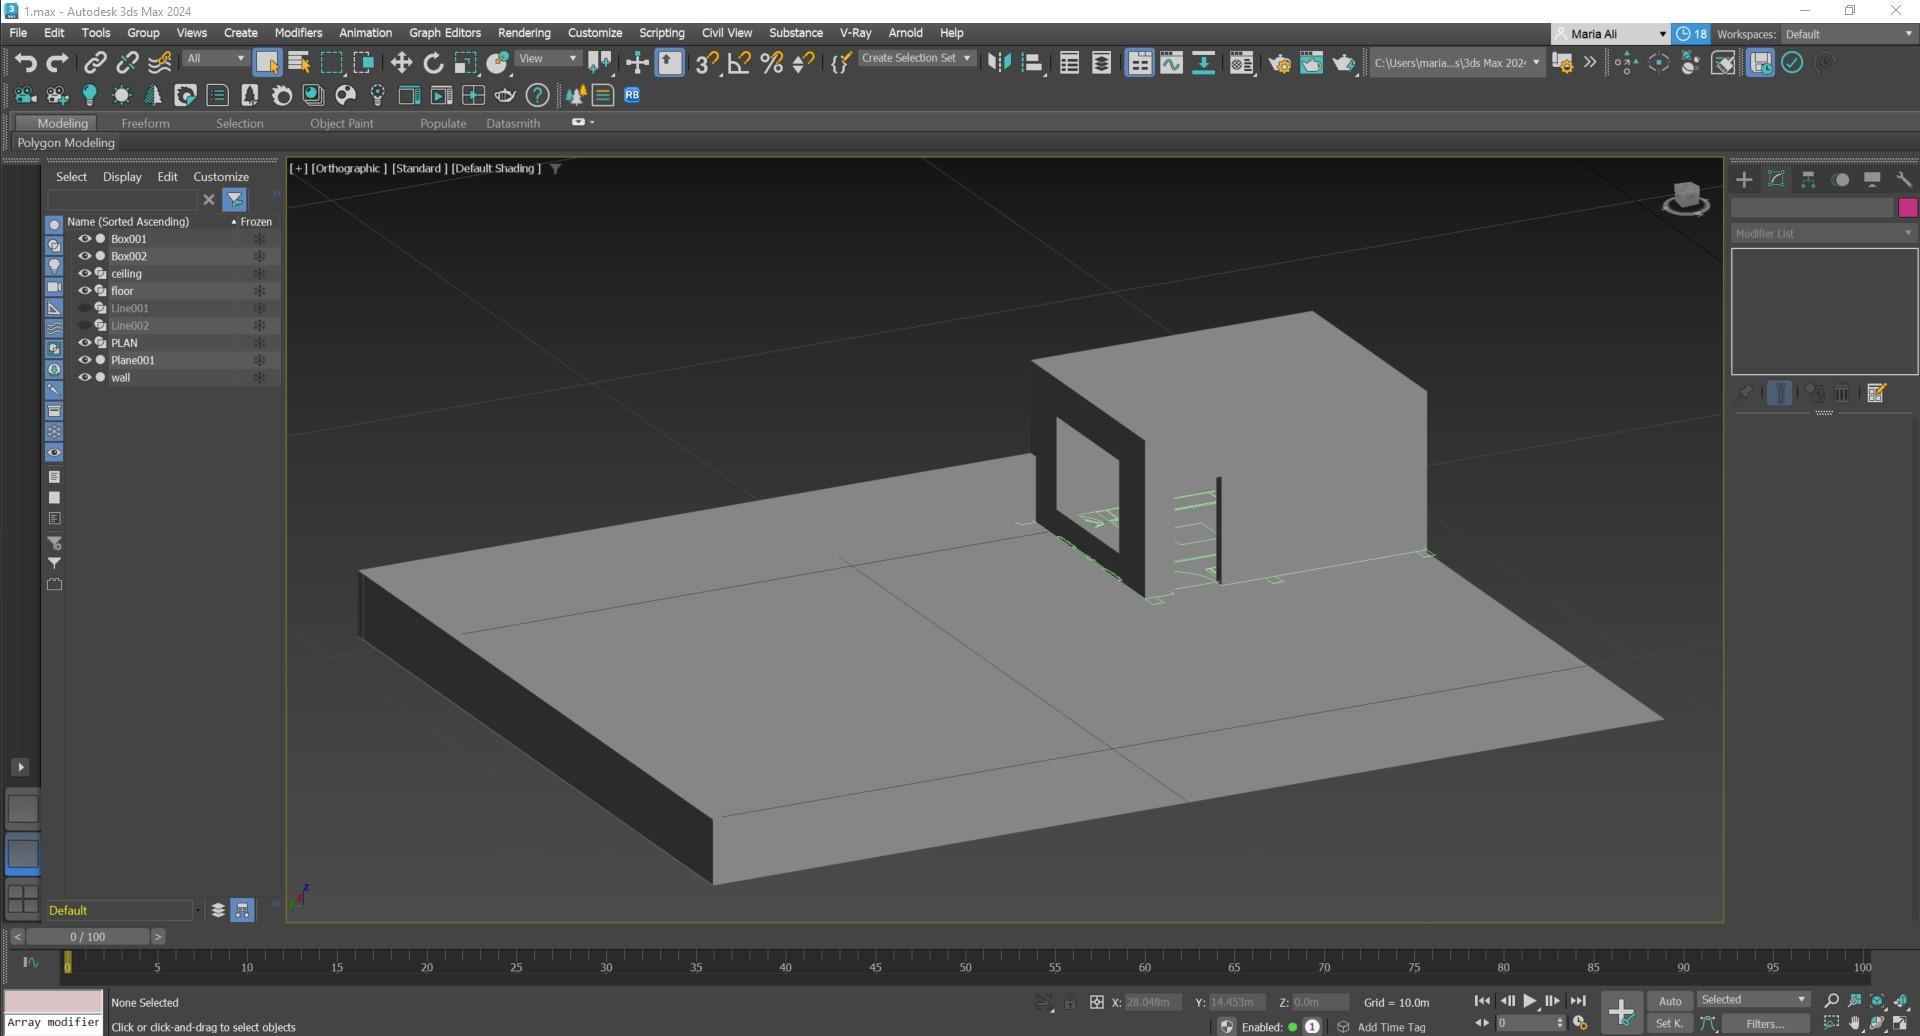Click the Filters... button
This screenshot has width=1920, height=1036.
(1765, 1024)
